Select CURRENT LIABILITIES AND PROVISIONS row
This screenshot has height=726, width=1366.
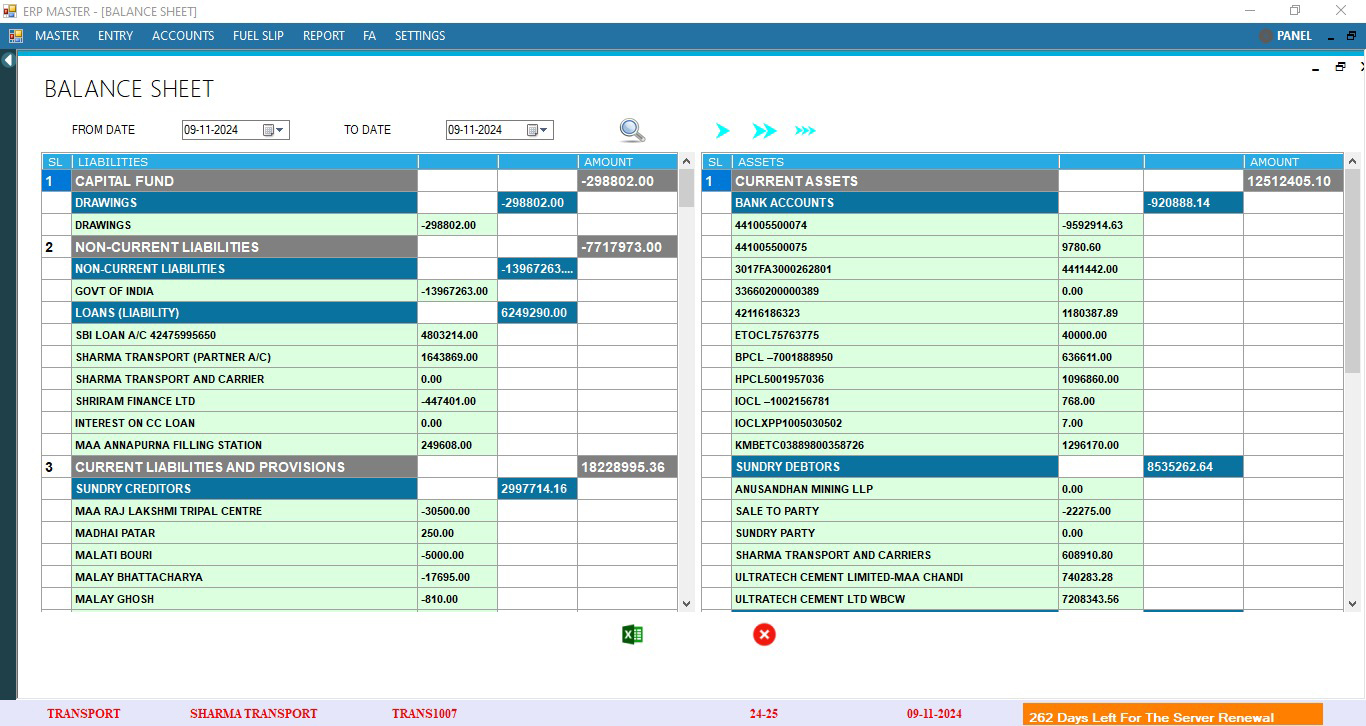point(359,467)
